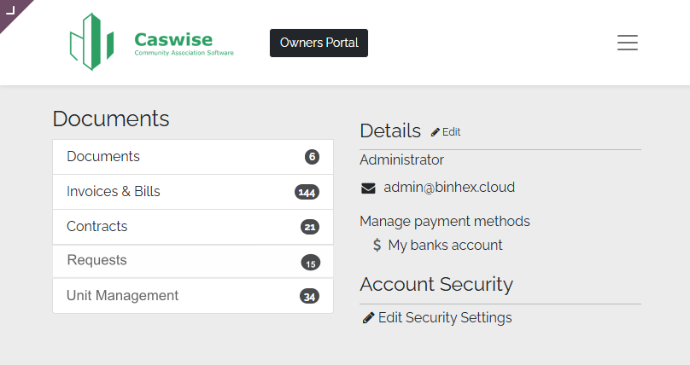Click the admin@binhex.cloud email text
This screenshot has width=690, height=365.
pos(449,187)
